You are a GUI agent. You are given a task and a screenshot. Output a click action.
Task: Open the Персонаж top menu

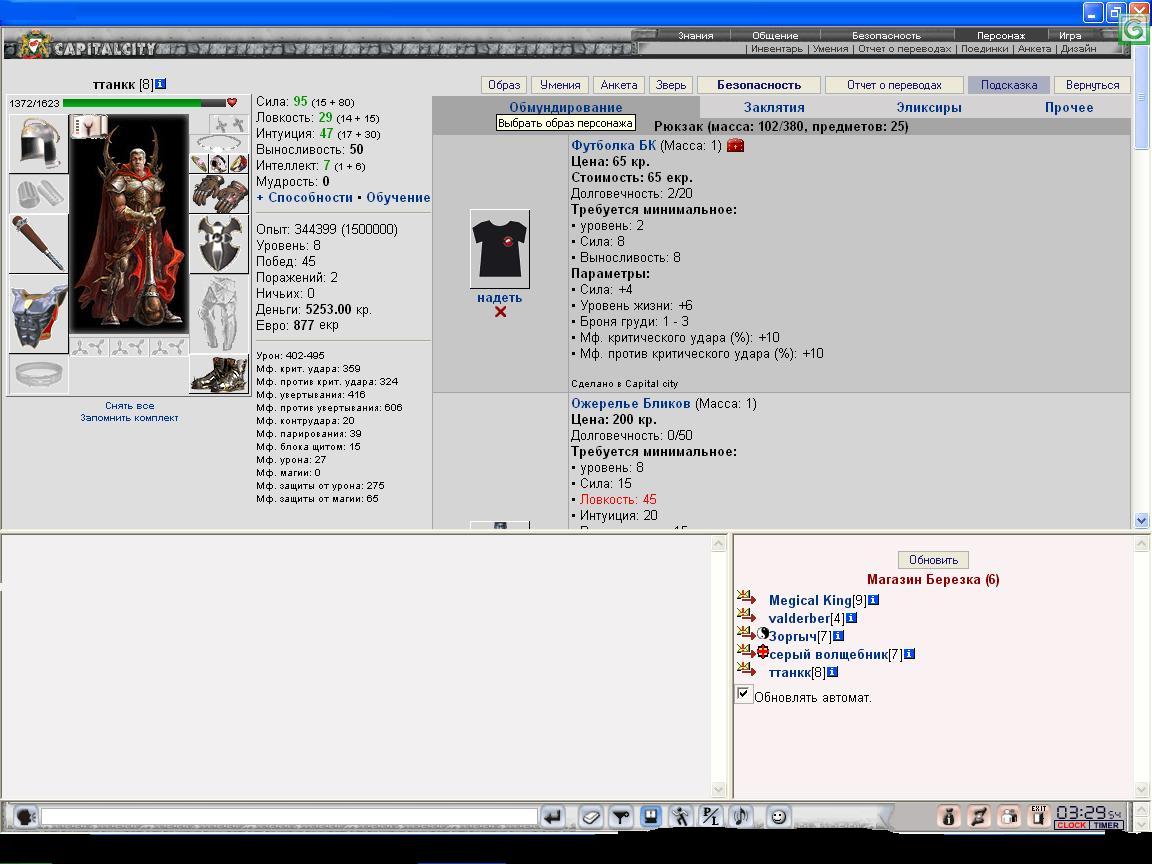(1001, 35)
